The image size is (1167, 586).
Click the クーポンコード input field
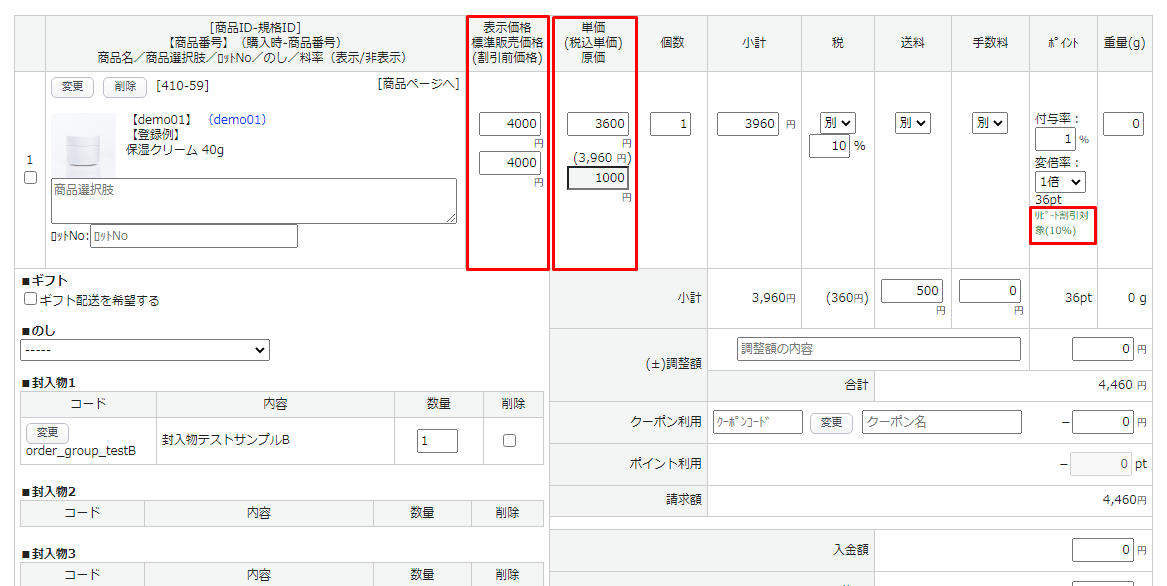(758, 421)
